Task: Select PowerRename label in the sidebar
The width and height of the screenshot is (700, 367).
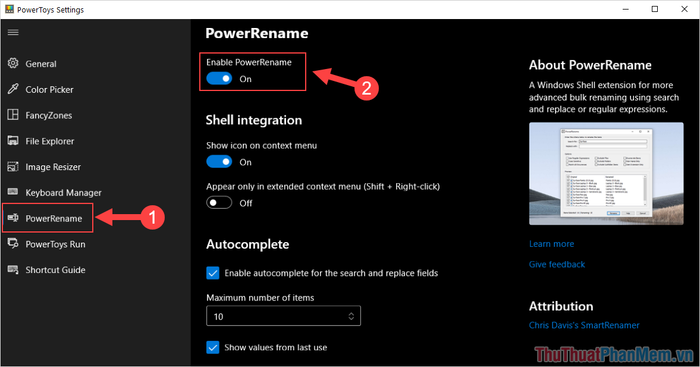Action: click(x=54, y=219)
